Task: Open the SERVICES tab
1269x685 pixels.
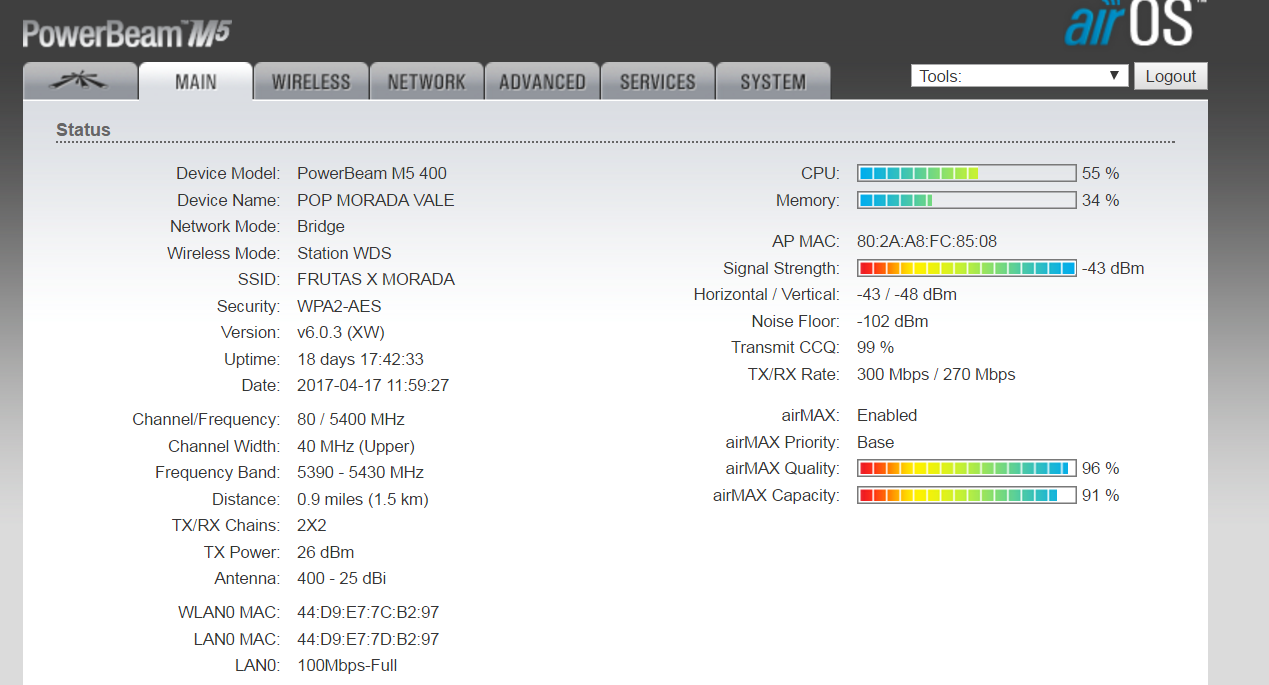Action: tap(658, 81)
